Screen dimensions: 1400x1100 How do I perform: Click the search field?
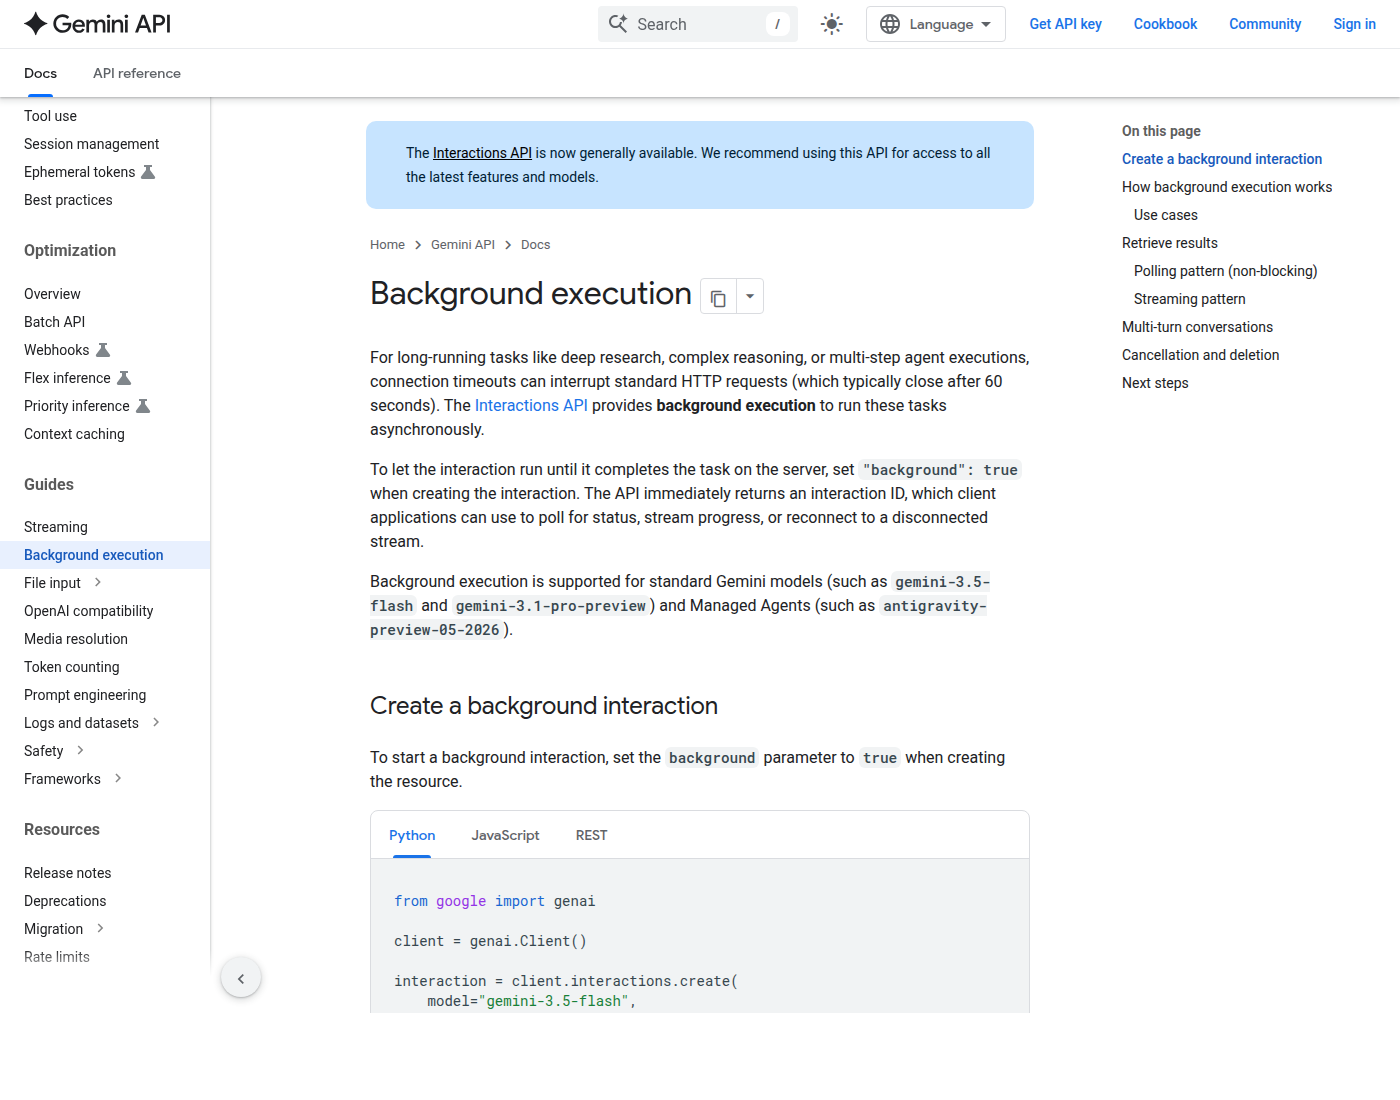(698, 24)
